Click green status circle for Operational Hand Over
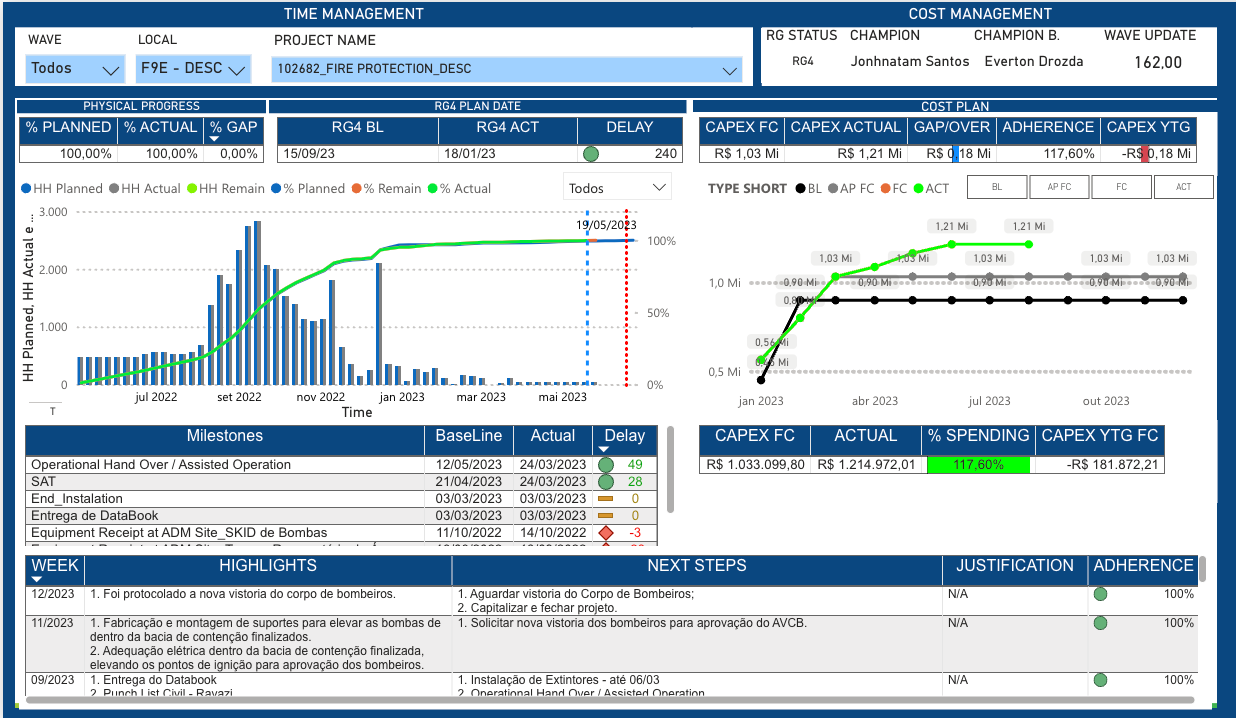Image resolution: width=1236 pixels, height=718 pixels. [605, 465]
